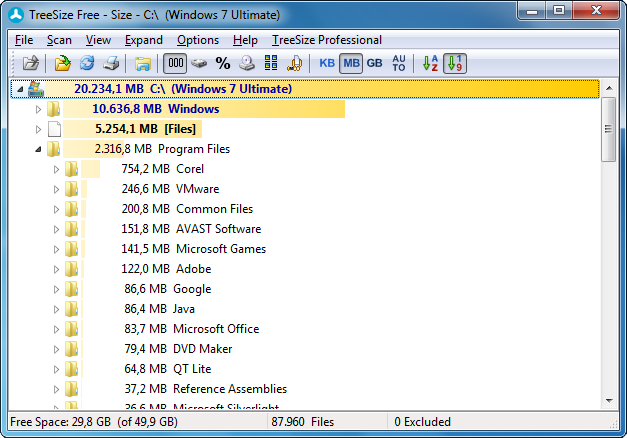Click "87.960 Files" in status bar
This screenshot has width=627, height=438.
[302, 422]
